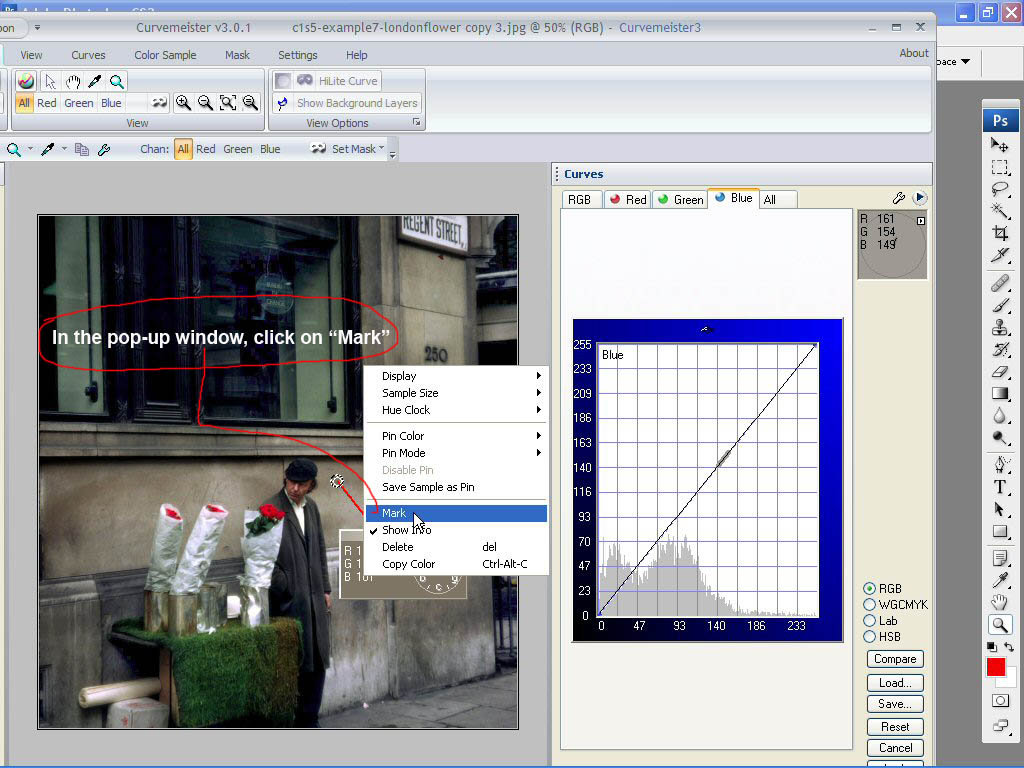Click the zoom in magnifier icon

click(x=183, y=103)
